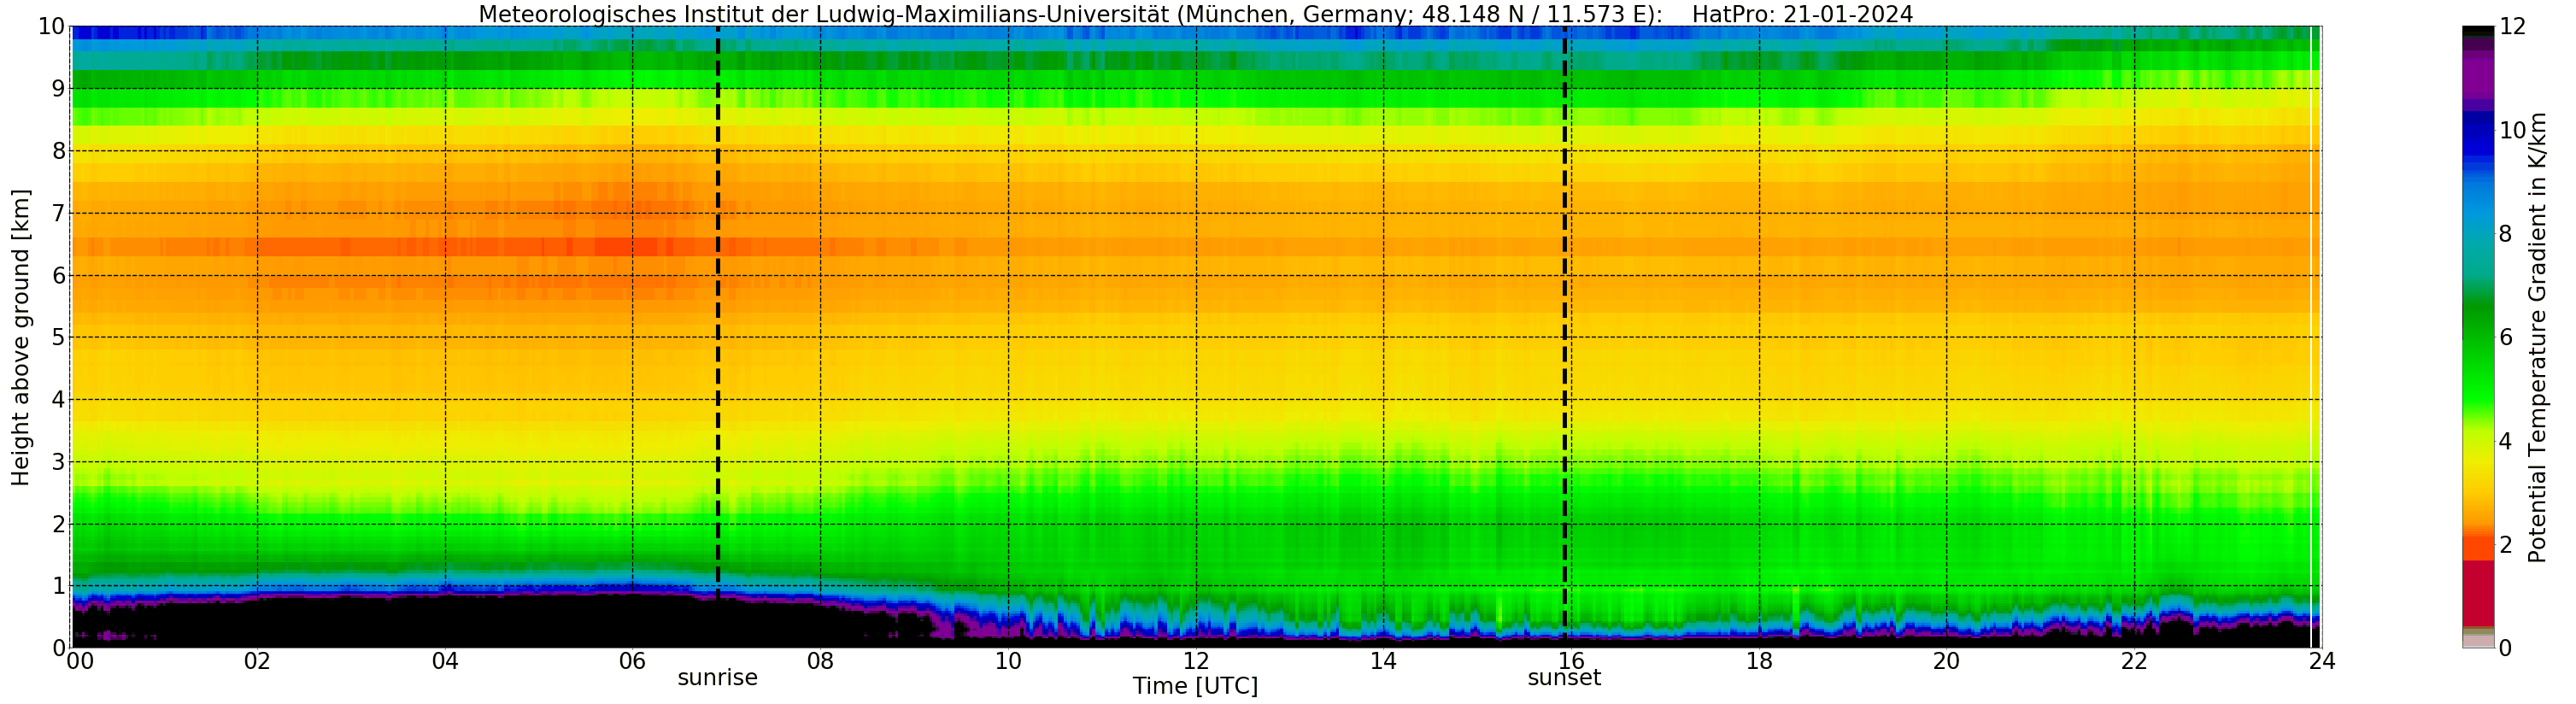Click the x-axis tick label 00

click(x=80, y=661)
